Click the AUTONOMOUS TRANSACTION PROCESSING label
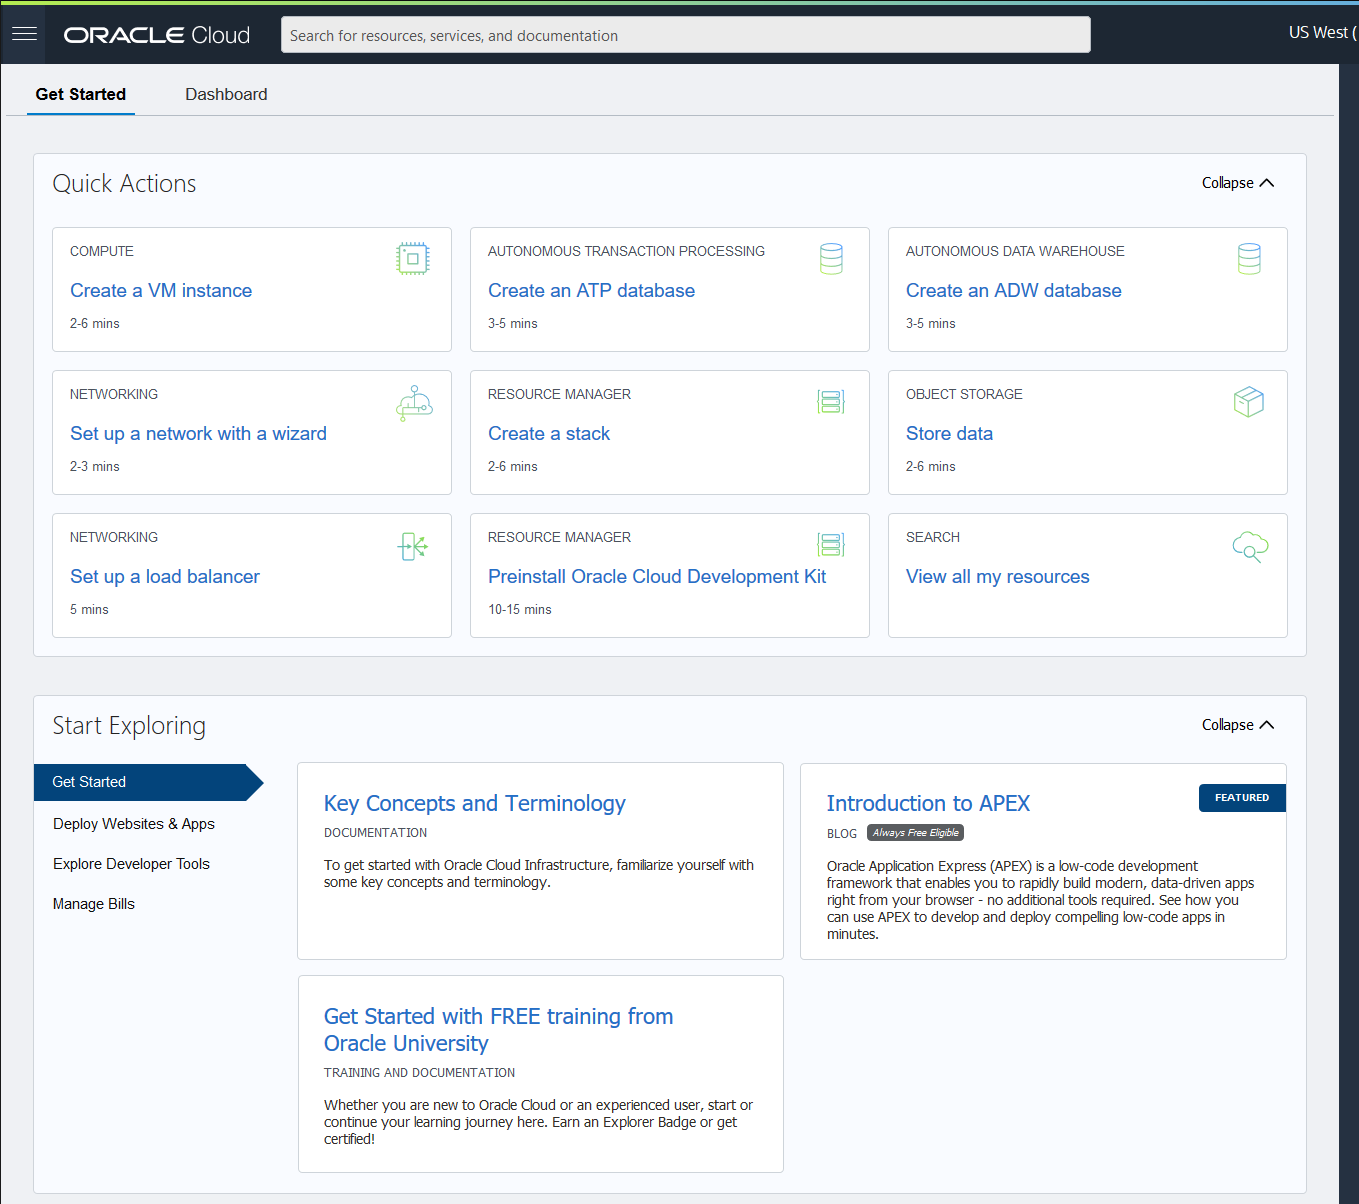The image size is (1359, 1204). coord(626,252)
